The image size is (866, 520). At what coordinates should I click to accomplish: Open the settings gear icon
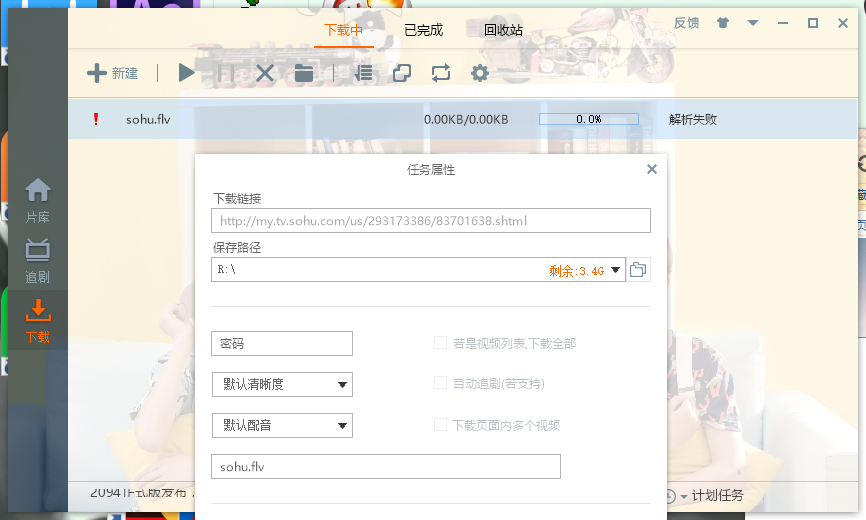[x=480, y=73]
